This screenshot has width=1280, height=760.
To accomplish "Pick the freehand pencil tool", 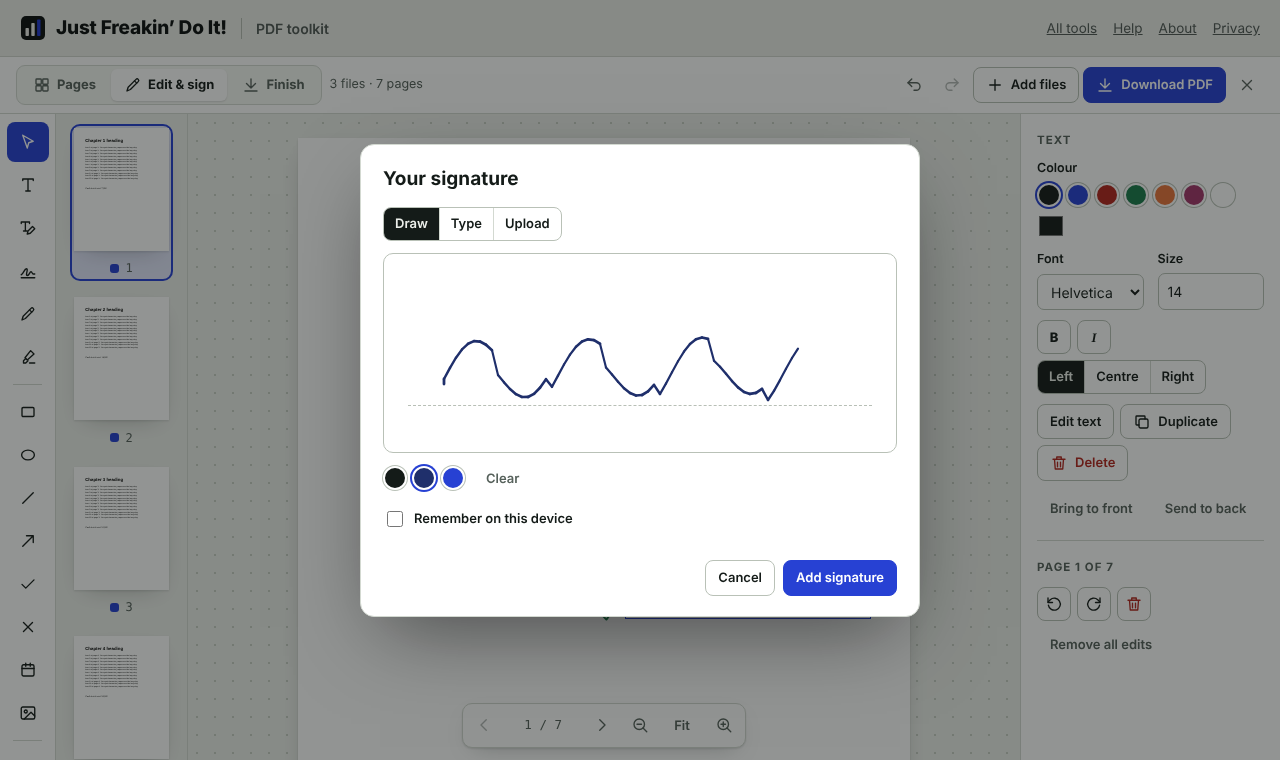I will (x=28, y=314).
